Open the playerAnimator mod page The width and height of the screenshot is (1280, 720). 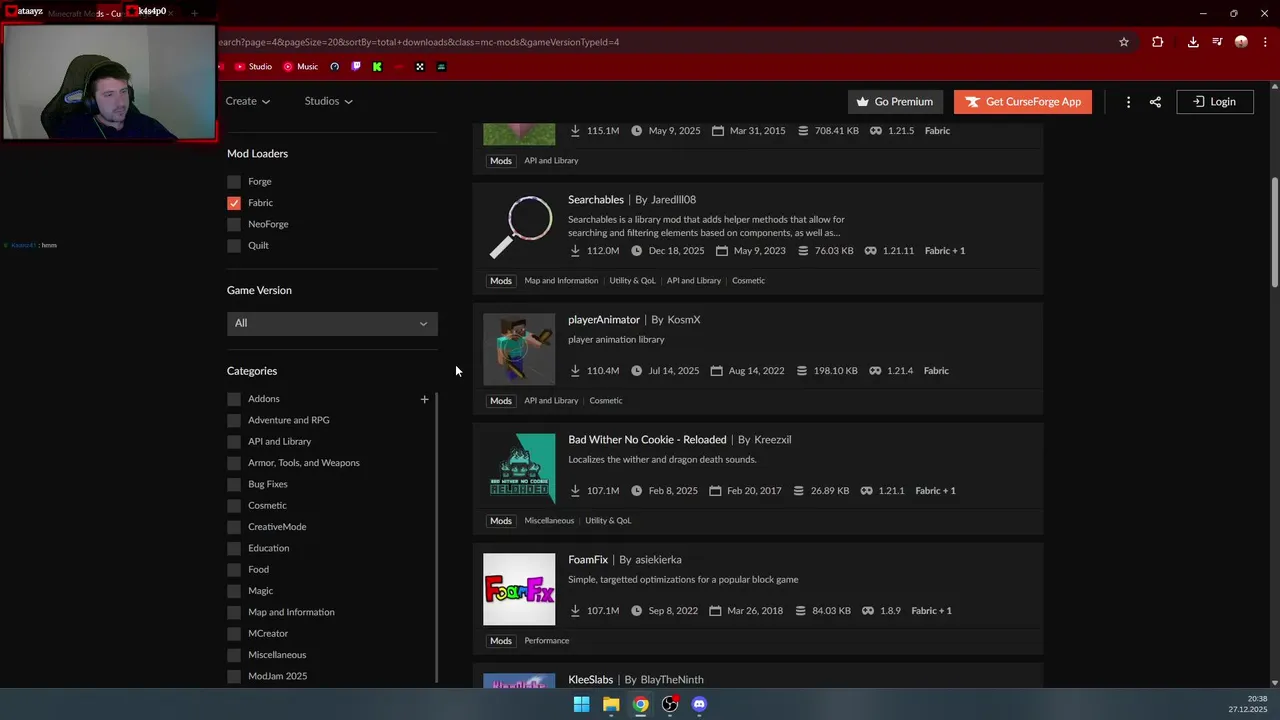pos(604,320)
